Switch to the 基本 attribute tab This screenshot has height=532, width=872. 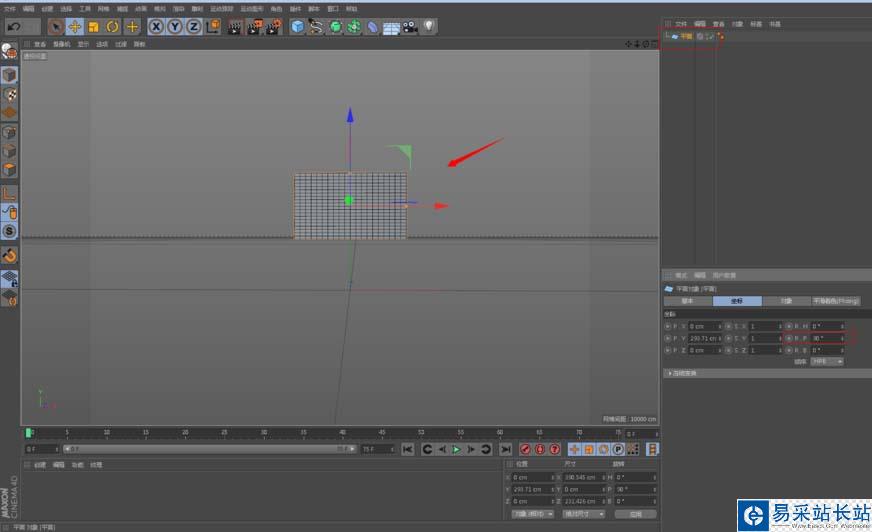click(x=688, y=301)
